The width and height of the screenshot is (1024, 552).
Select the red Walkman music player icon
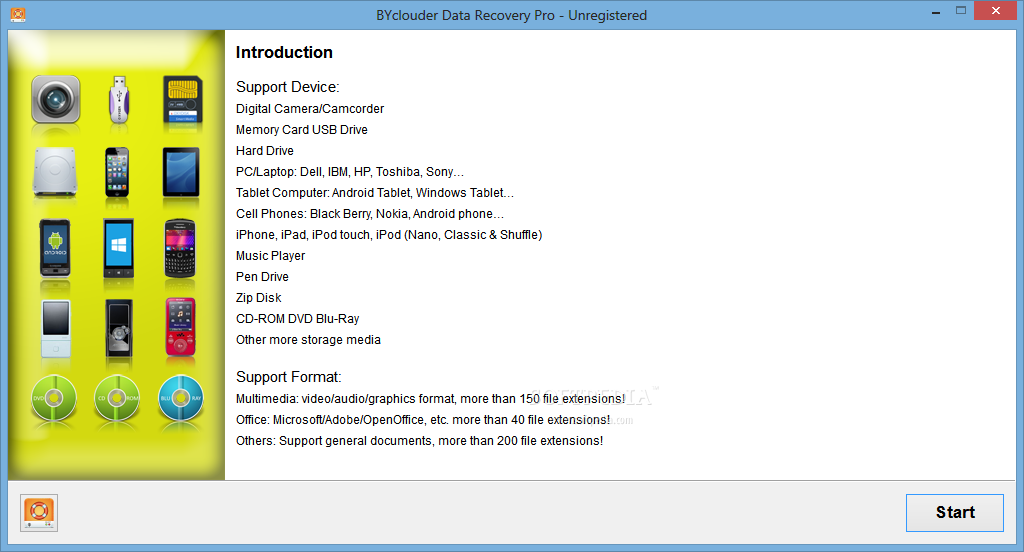pyautogui.click(x=180, y=327)
